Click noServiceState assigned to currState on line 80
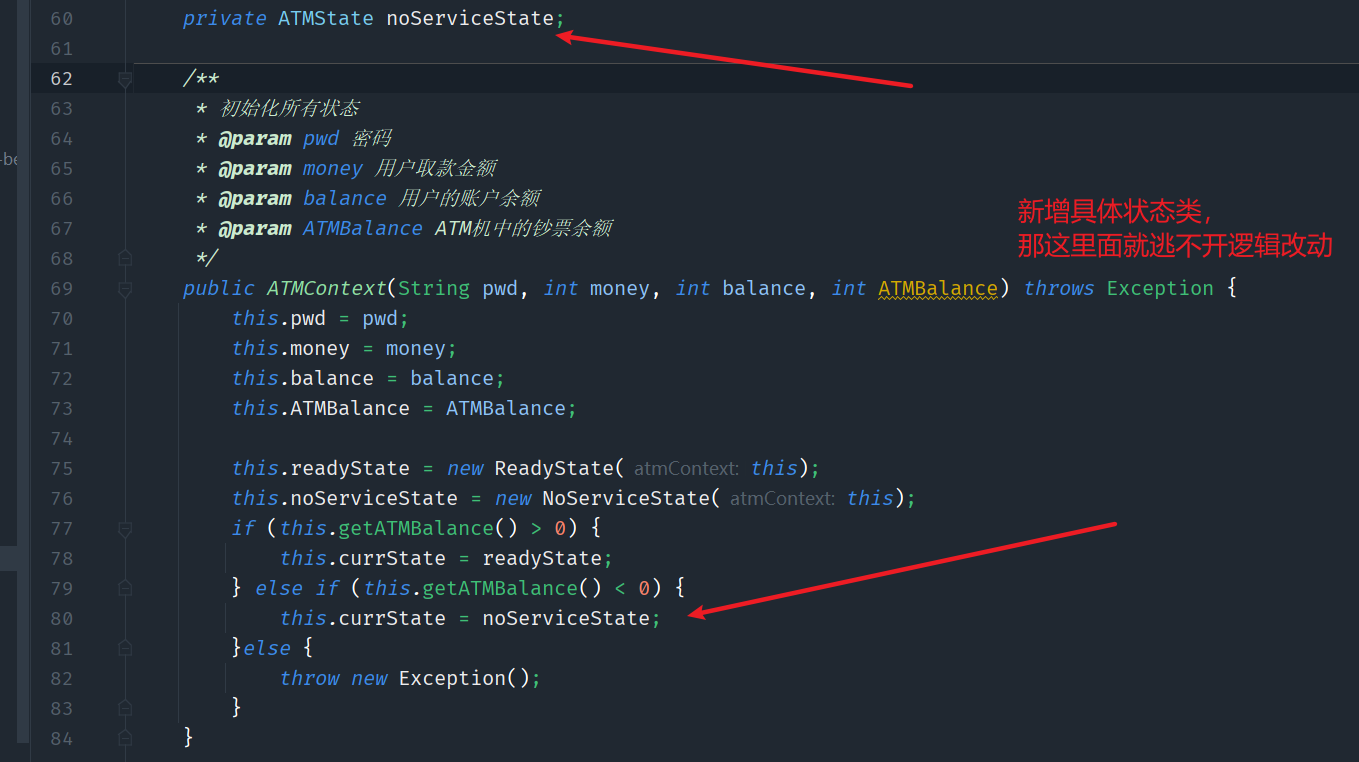 point(566,618)
